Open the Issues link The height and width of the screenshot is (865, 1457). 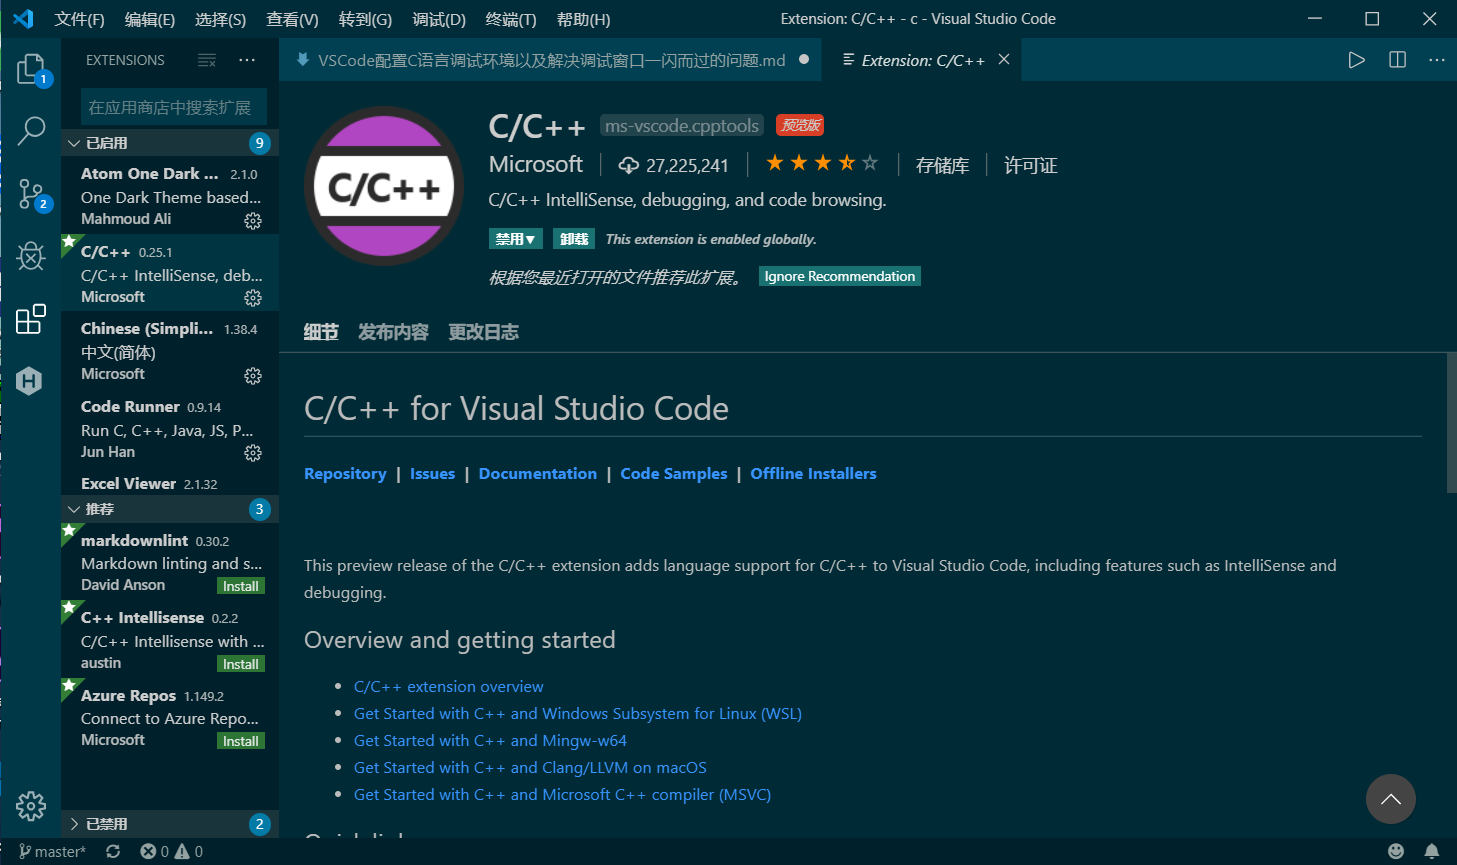click(x=432, y=473)
